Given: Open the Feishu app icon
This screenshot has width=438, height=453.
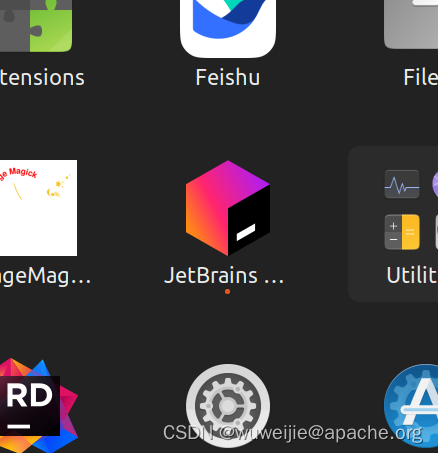Looking at the screenshot, I should (228, 28).
